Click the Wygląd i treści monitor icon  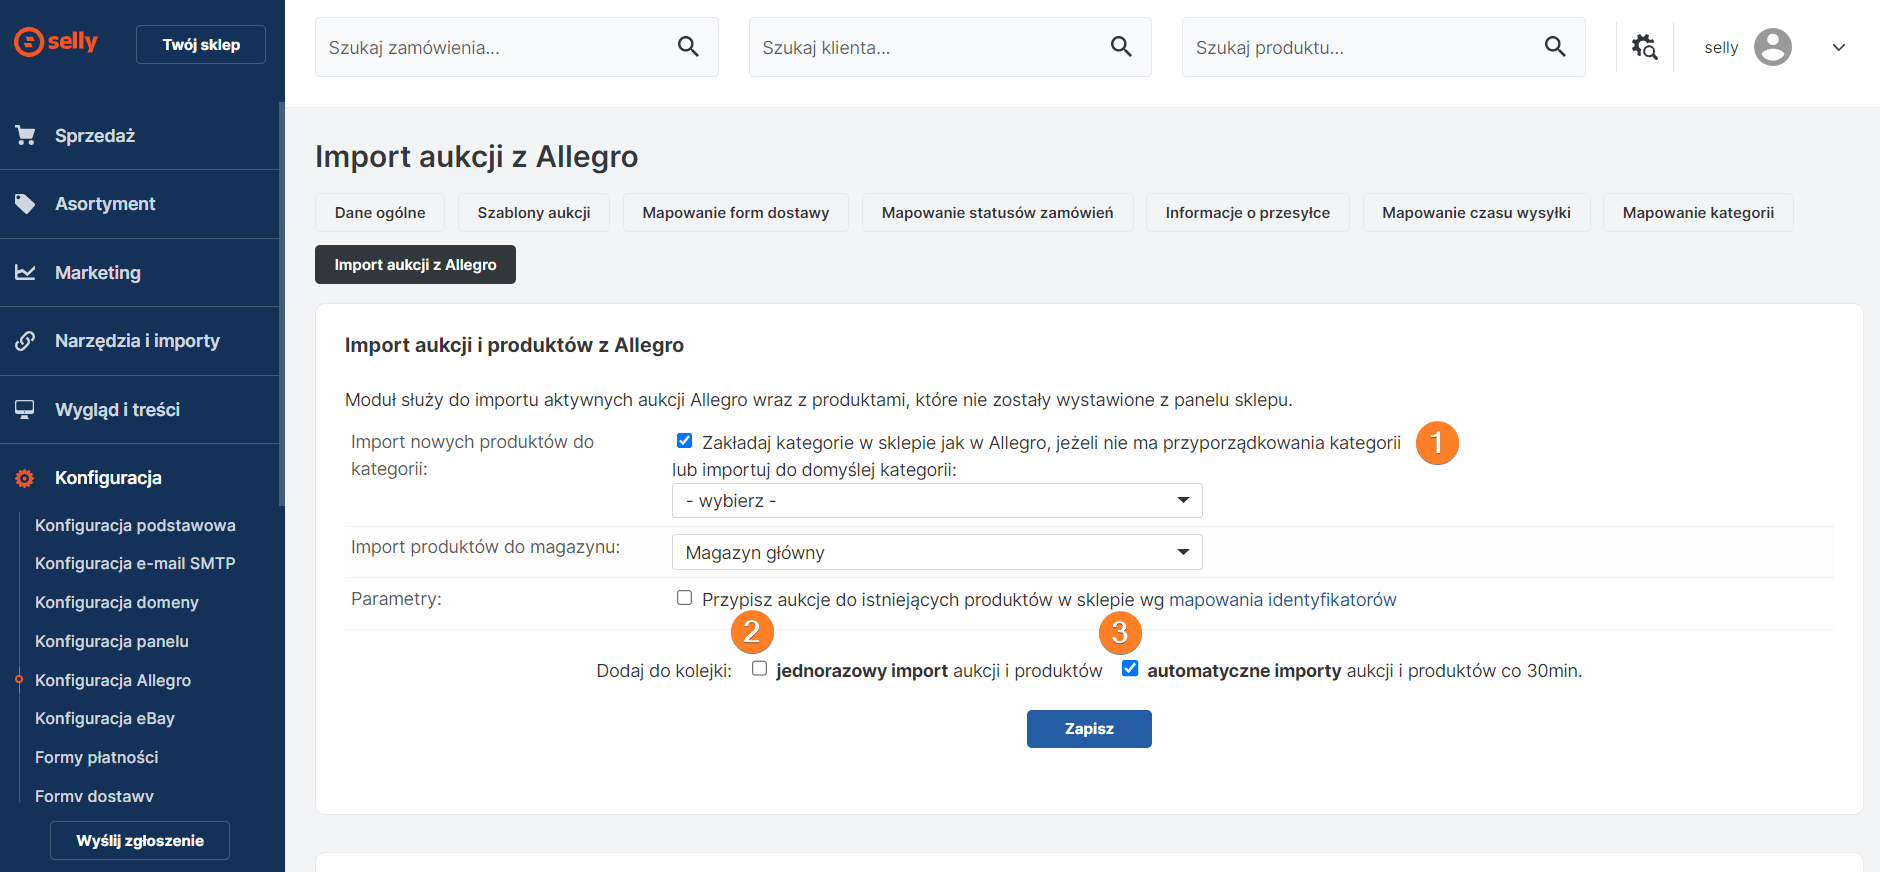tap(25, 410)
